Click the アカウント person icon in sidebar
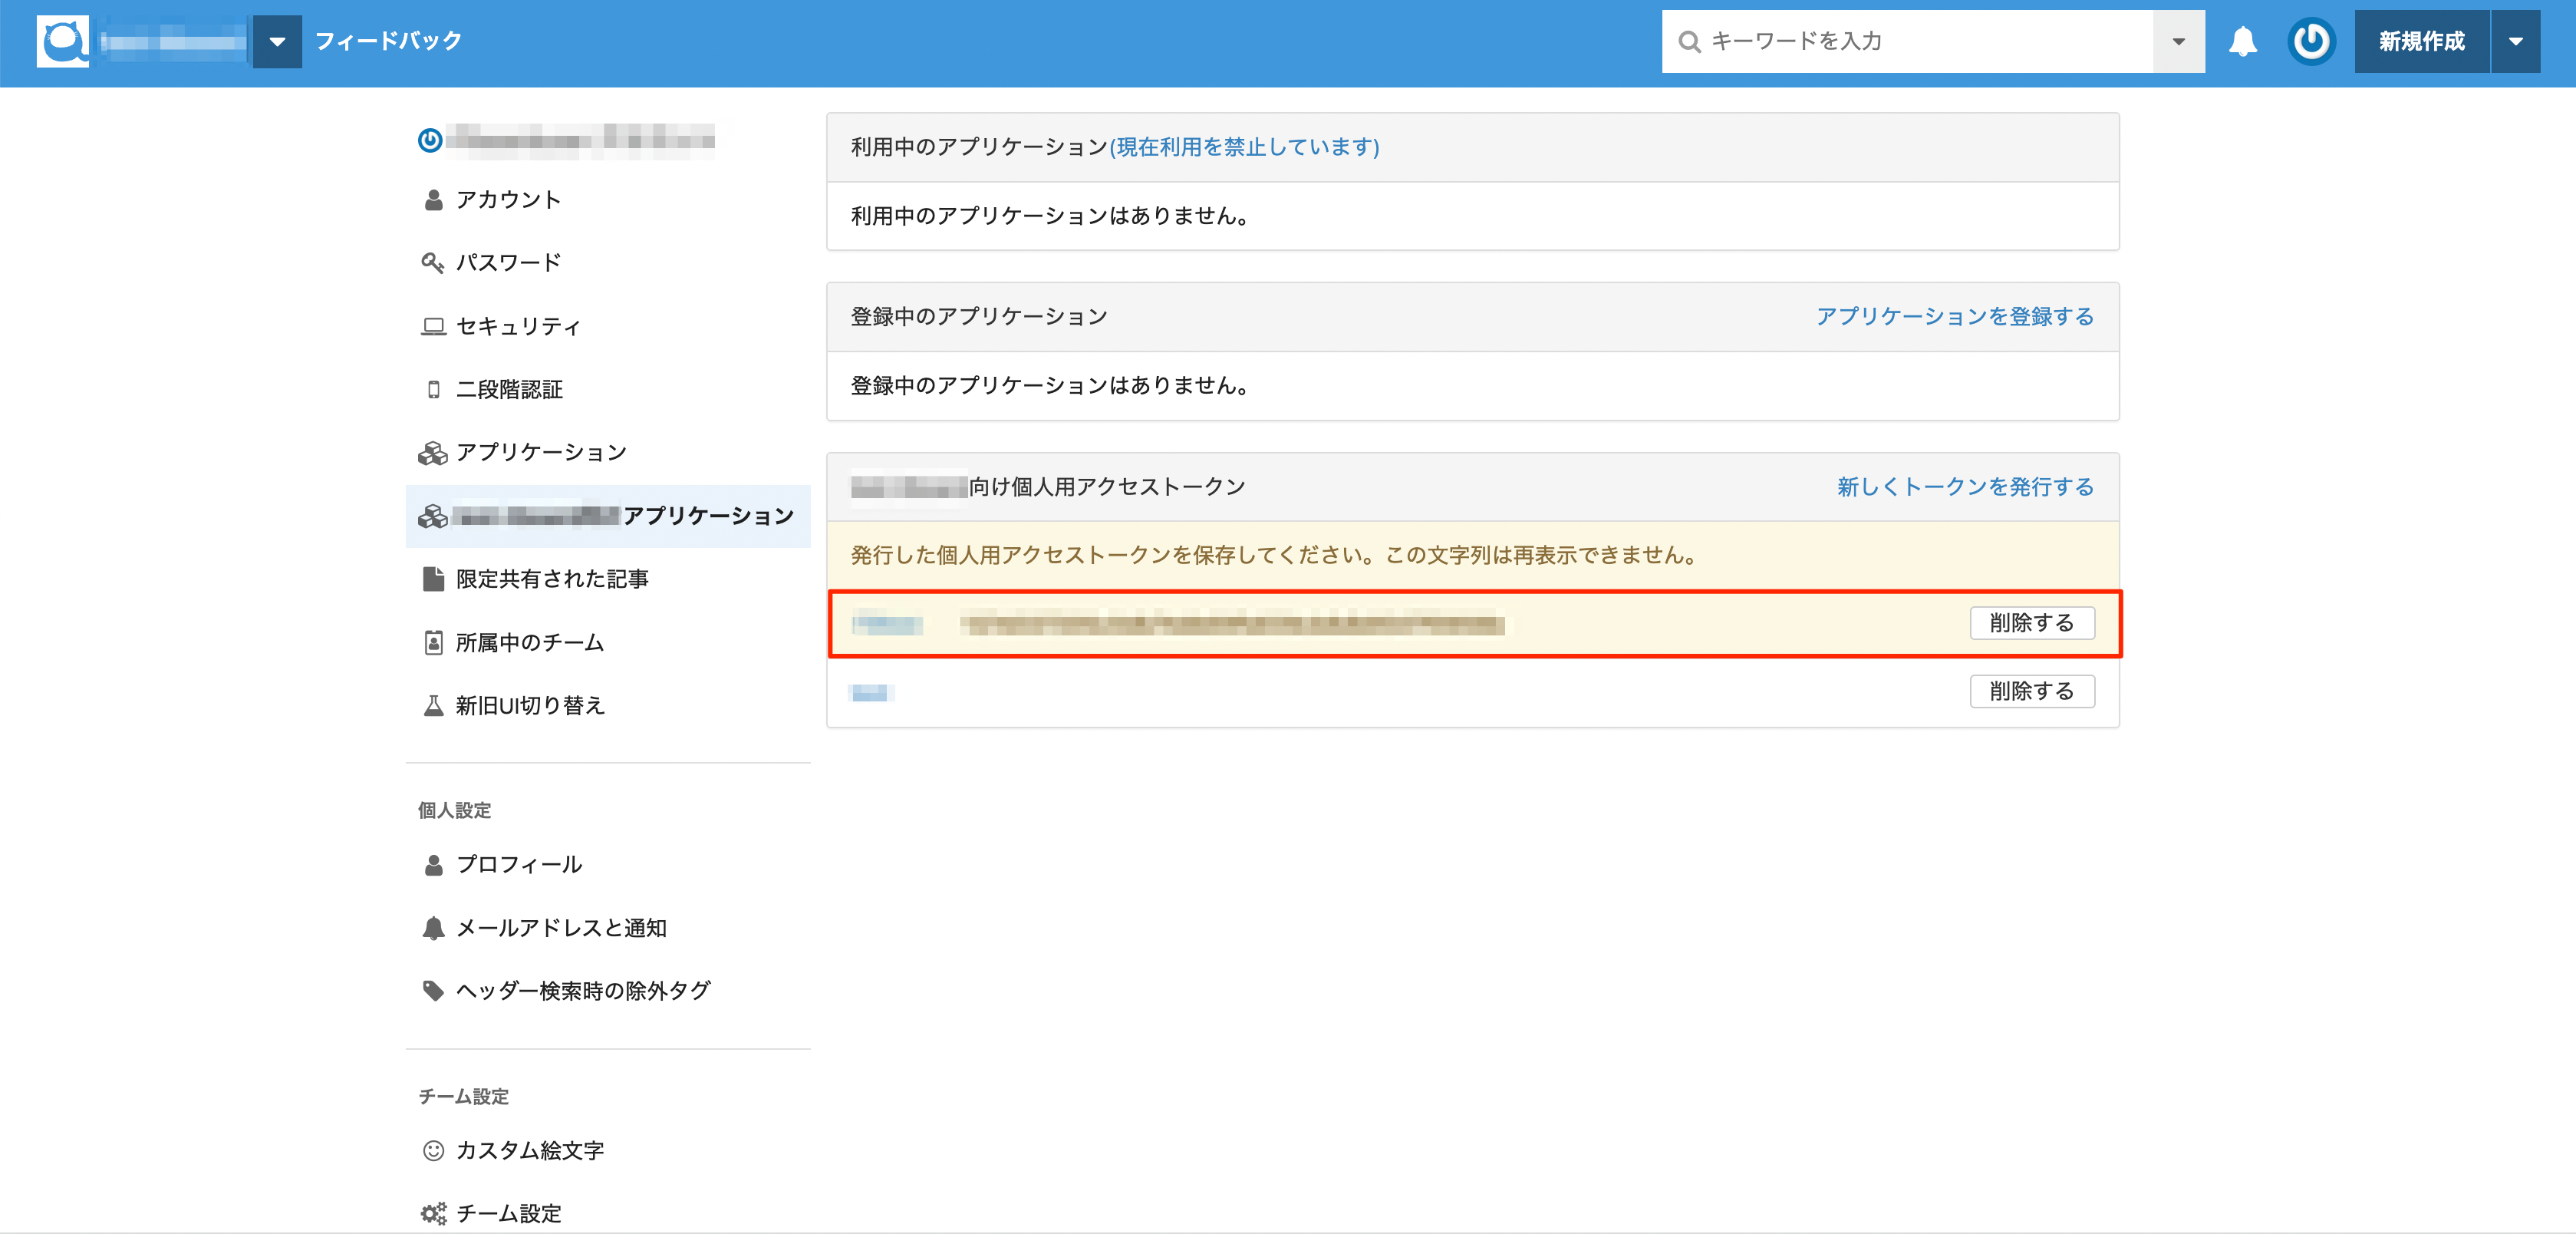2576x1234 pixels. (433, 200)
